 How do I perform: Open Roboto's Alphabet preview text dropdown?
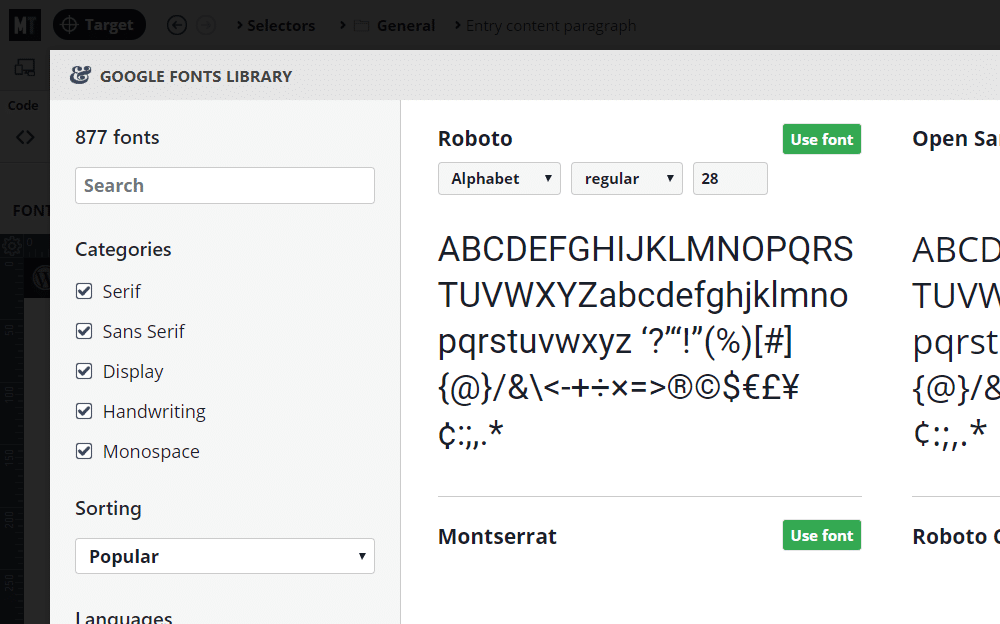[499, 179]
